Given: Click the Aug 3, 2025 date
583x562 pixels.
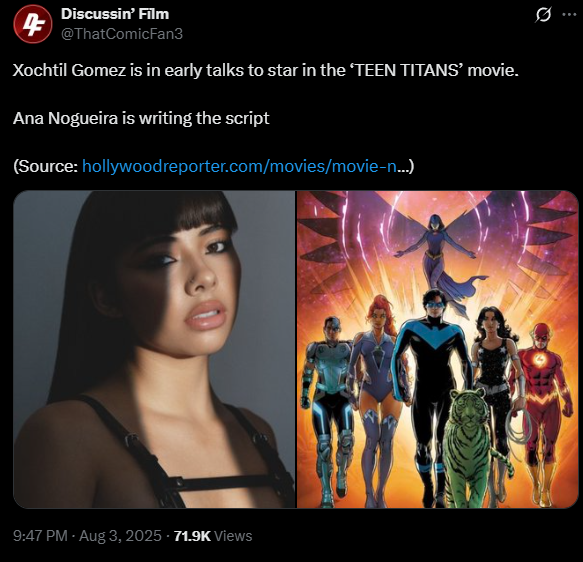Looking at the screenshot, I should (x=120, y=536).
